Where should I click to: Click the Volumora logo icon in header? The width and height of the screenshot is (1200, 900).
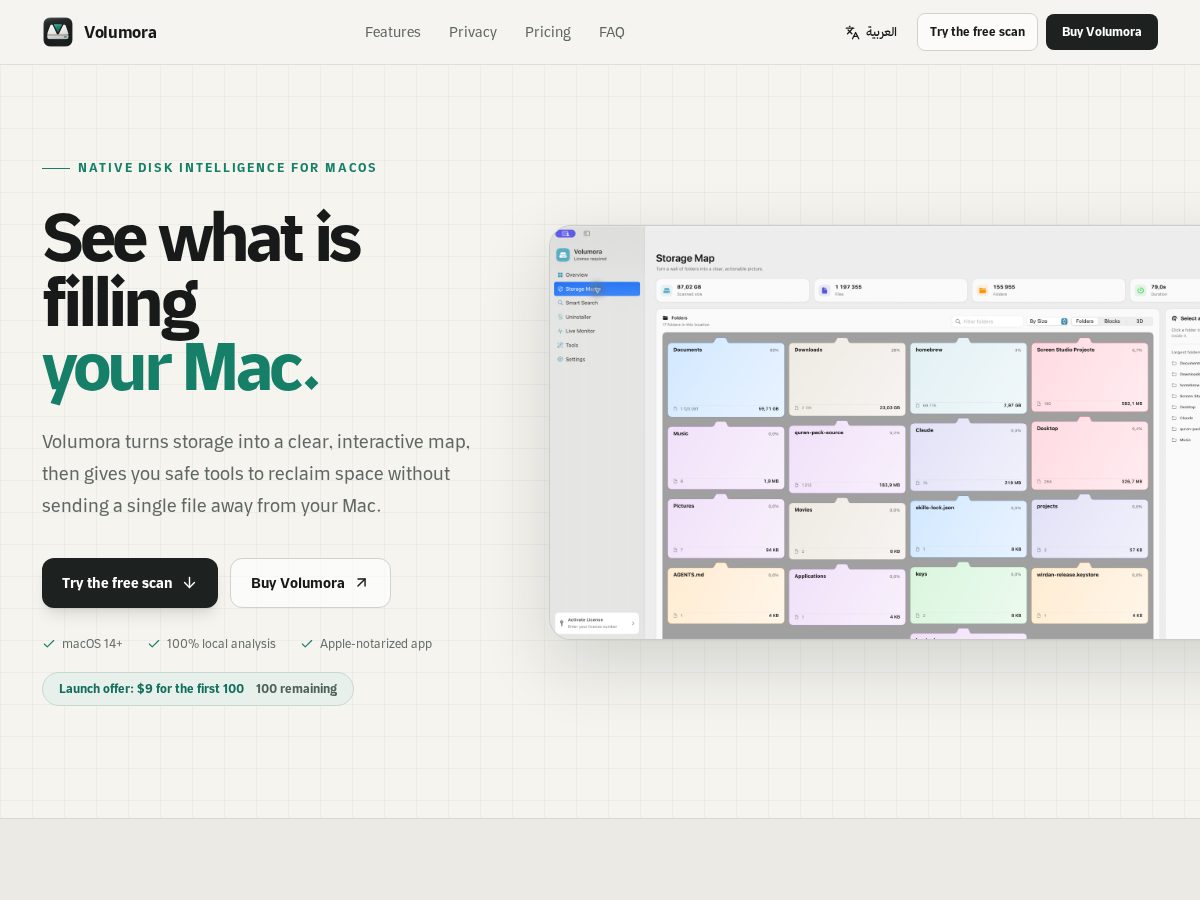pyautogui.click(x=58, y=32)
